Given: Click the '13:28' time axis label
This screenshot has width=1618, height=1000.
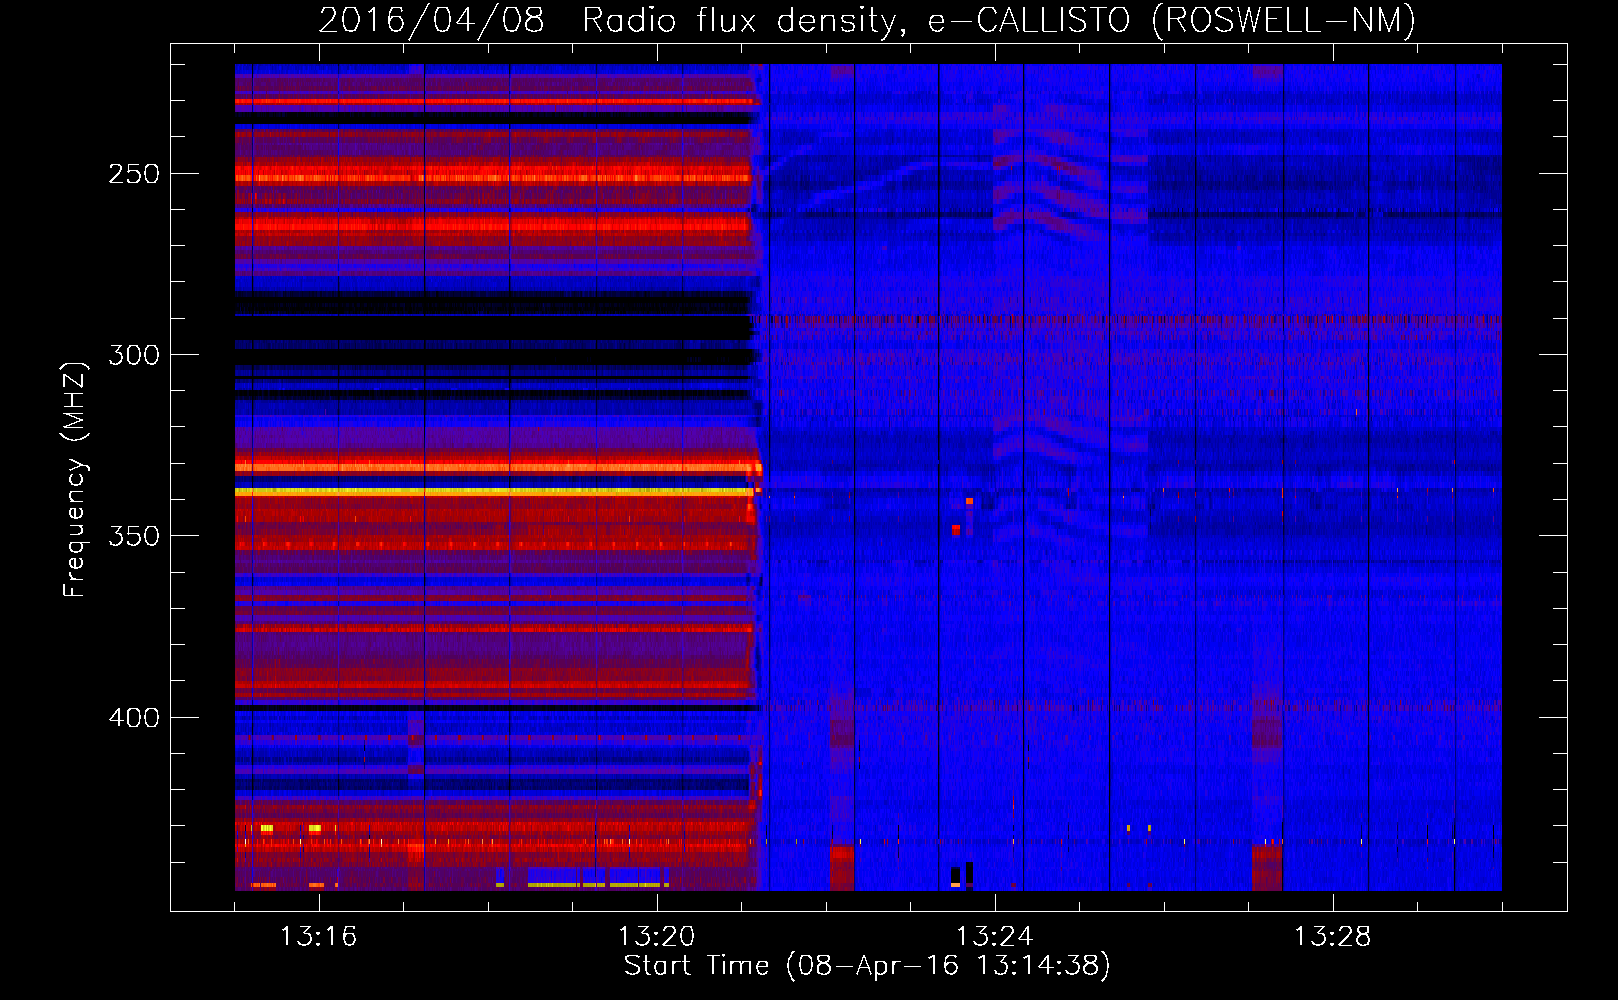Looking at the screenshot, I should pos(1332,936).
